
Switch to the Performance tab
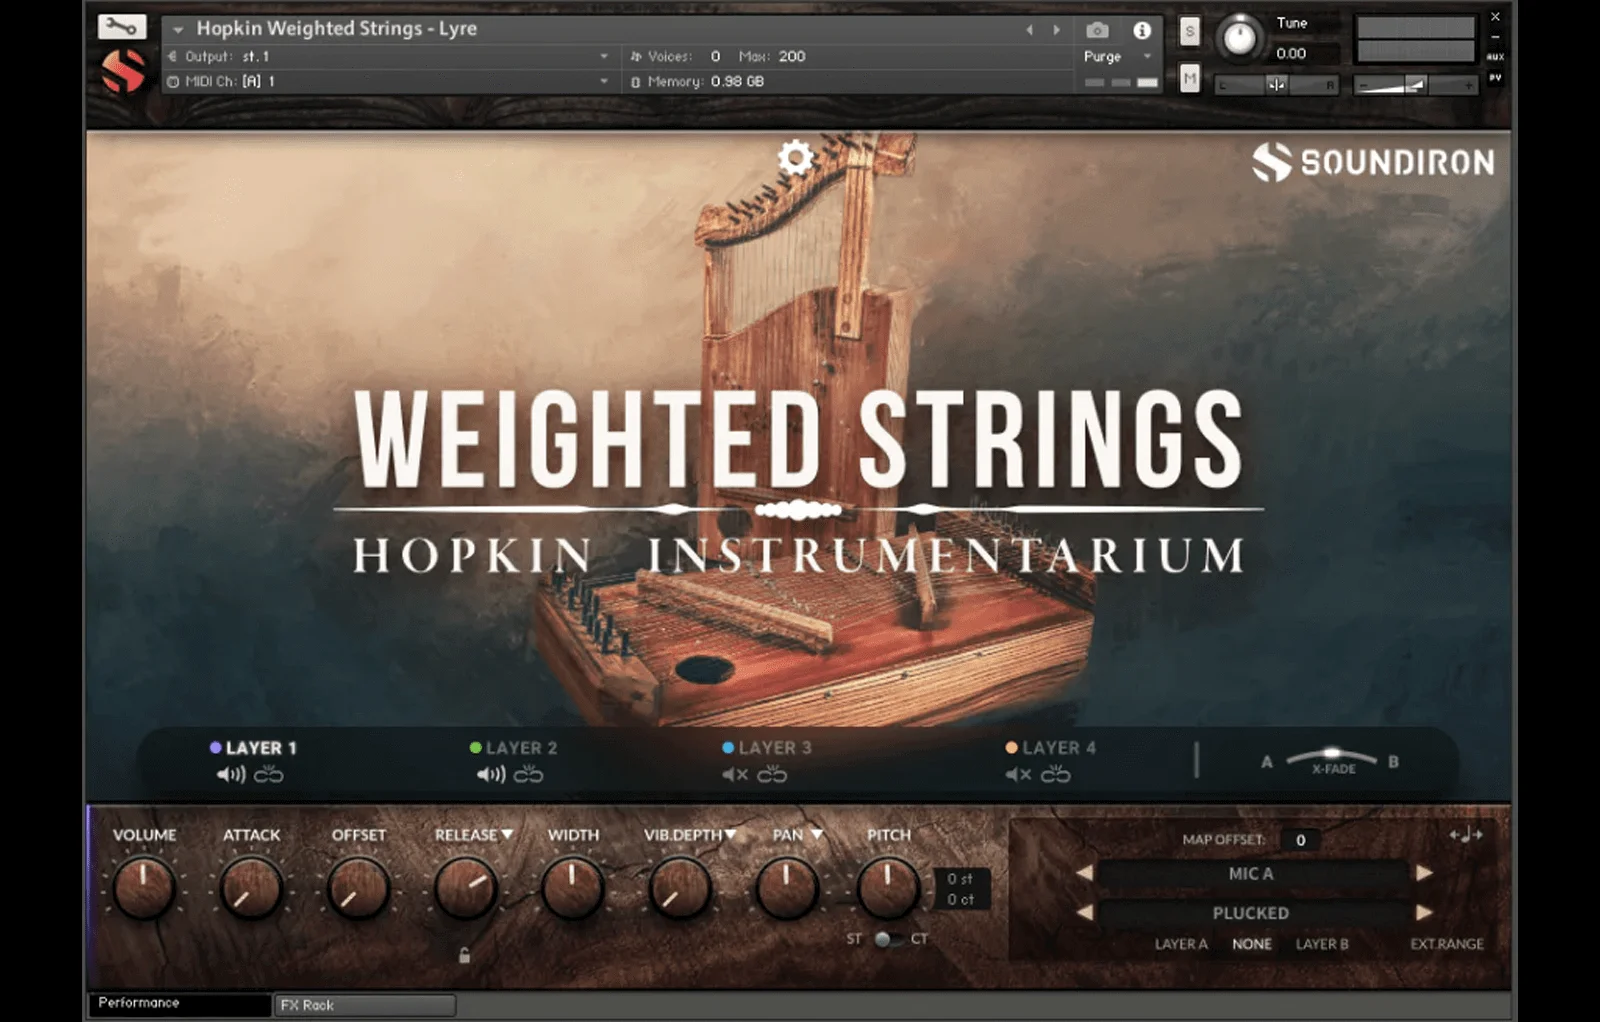tap(180, 1003)
